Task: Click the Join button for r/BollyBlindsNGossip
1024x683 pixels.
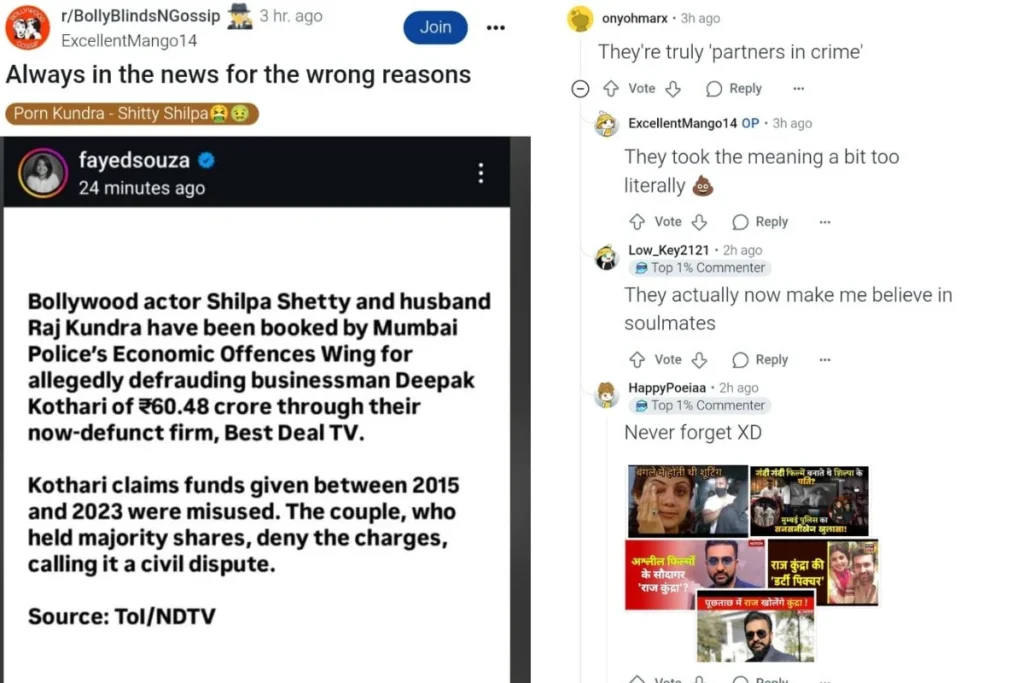Action: pyautogui.click(x=435, y=27)
